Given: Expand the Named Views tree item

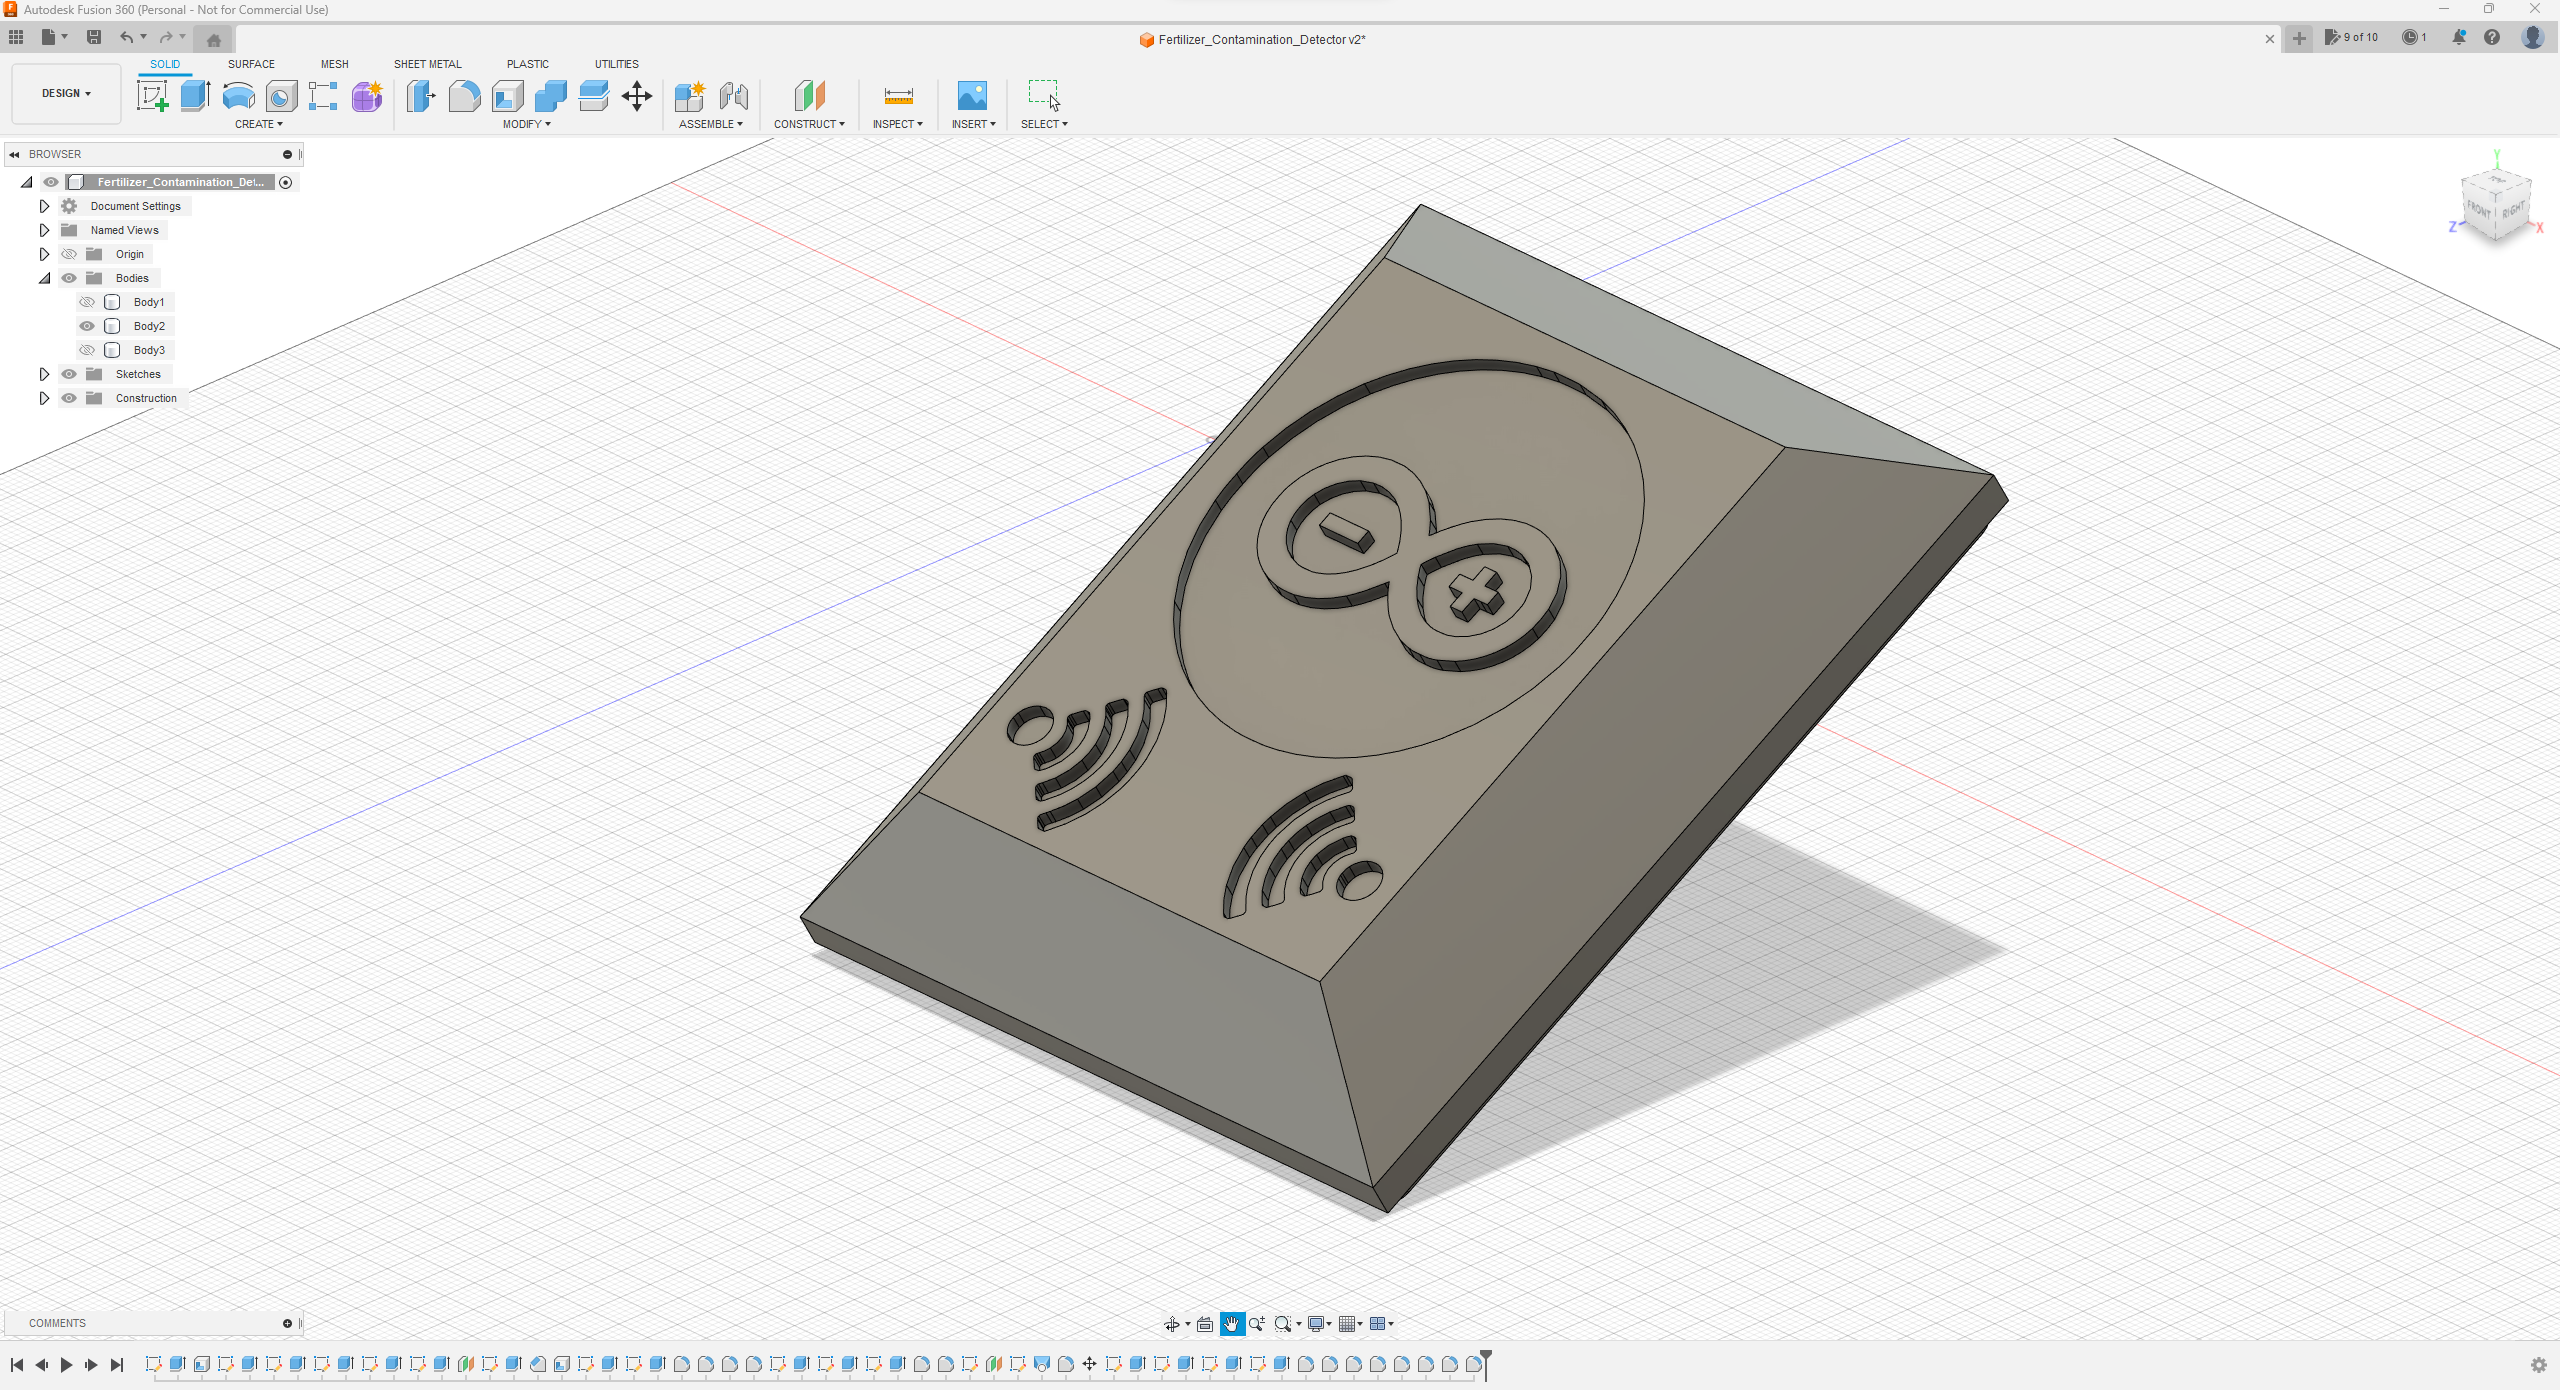Looking at the screenshot, I should pyautogui.click(x=44, y=229).
